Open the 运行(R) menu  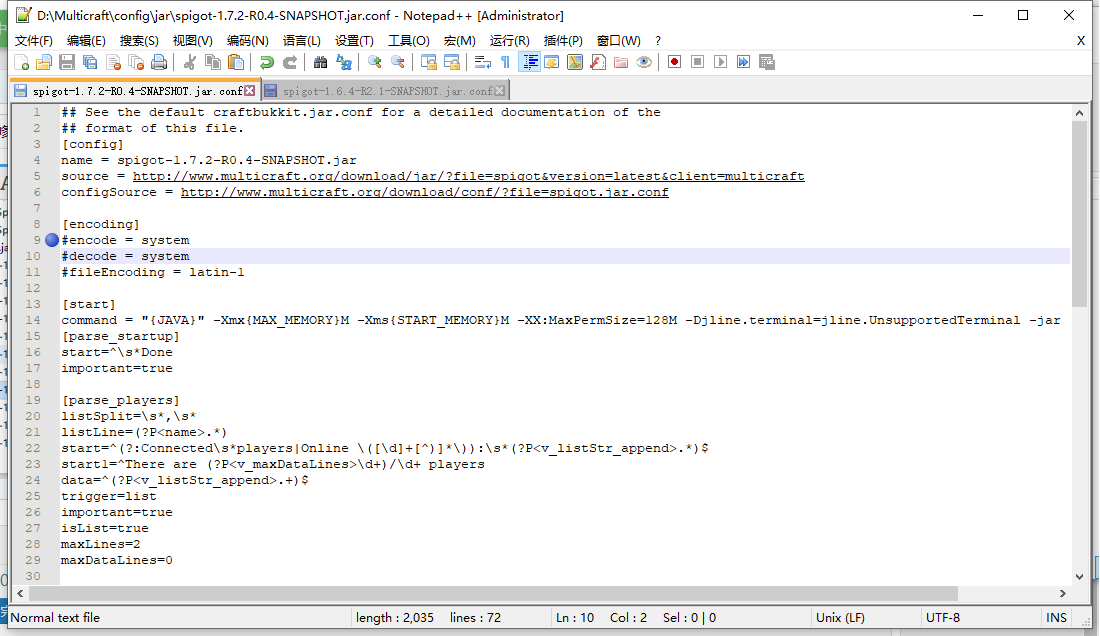coord(509,41)
